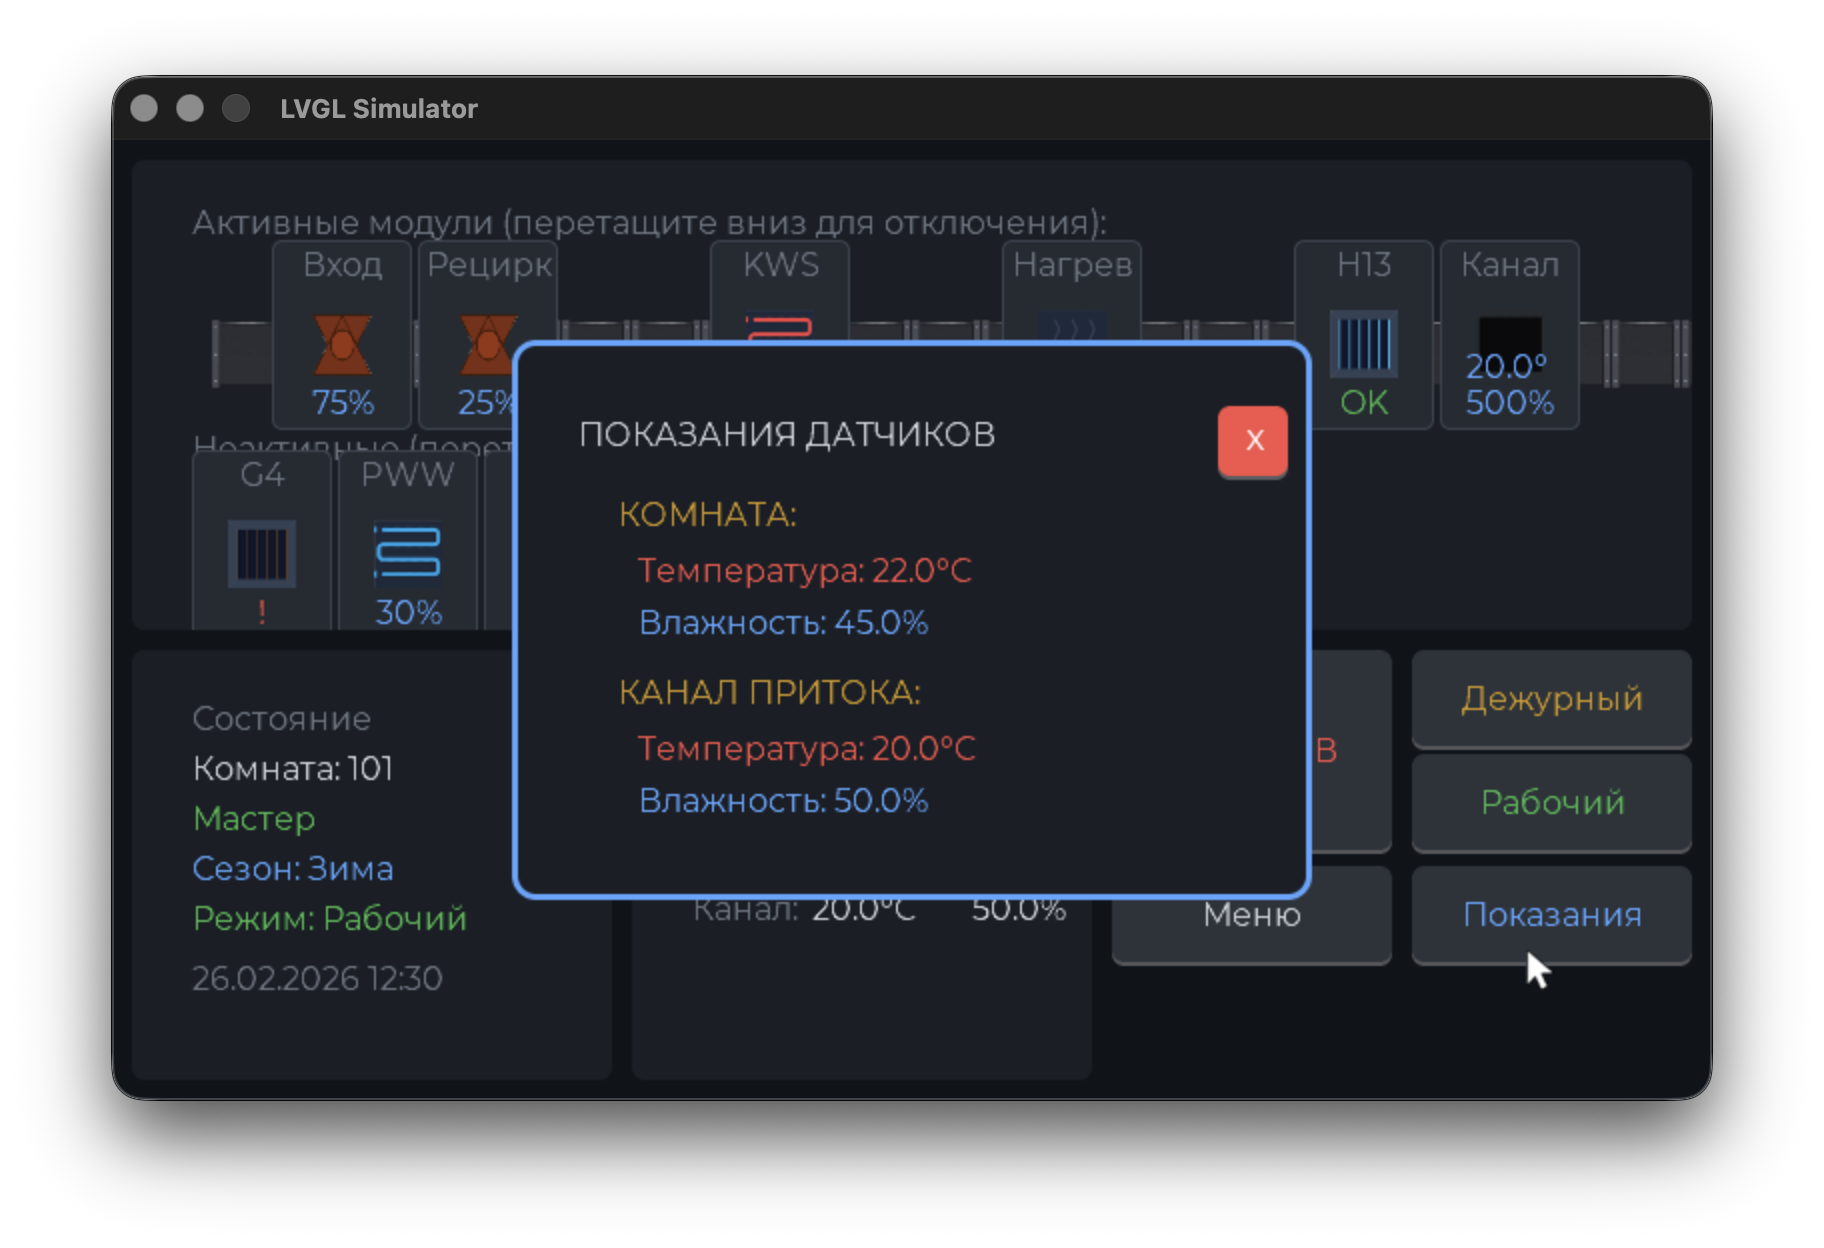1824x1248 pixels.
Task: Click the Сезон: Зима status label
Action: pos(292,869)
